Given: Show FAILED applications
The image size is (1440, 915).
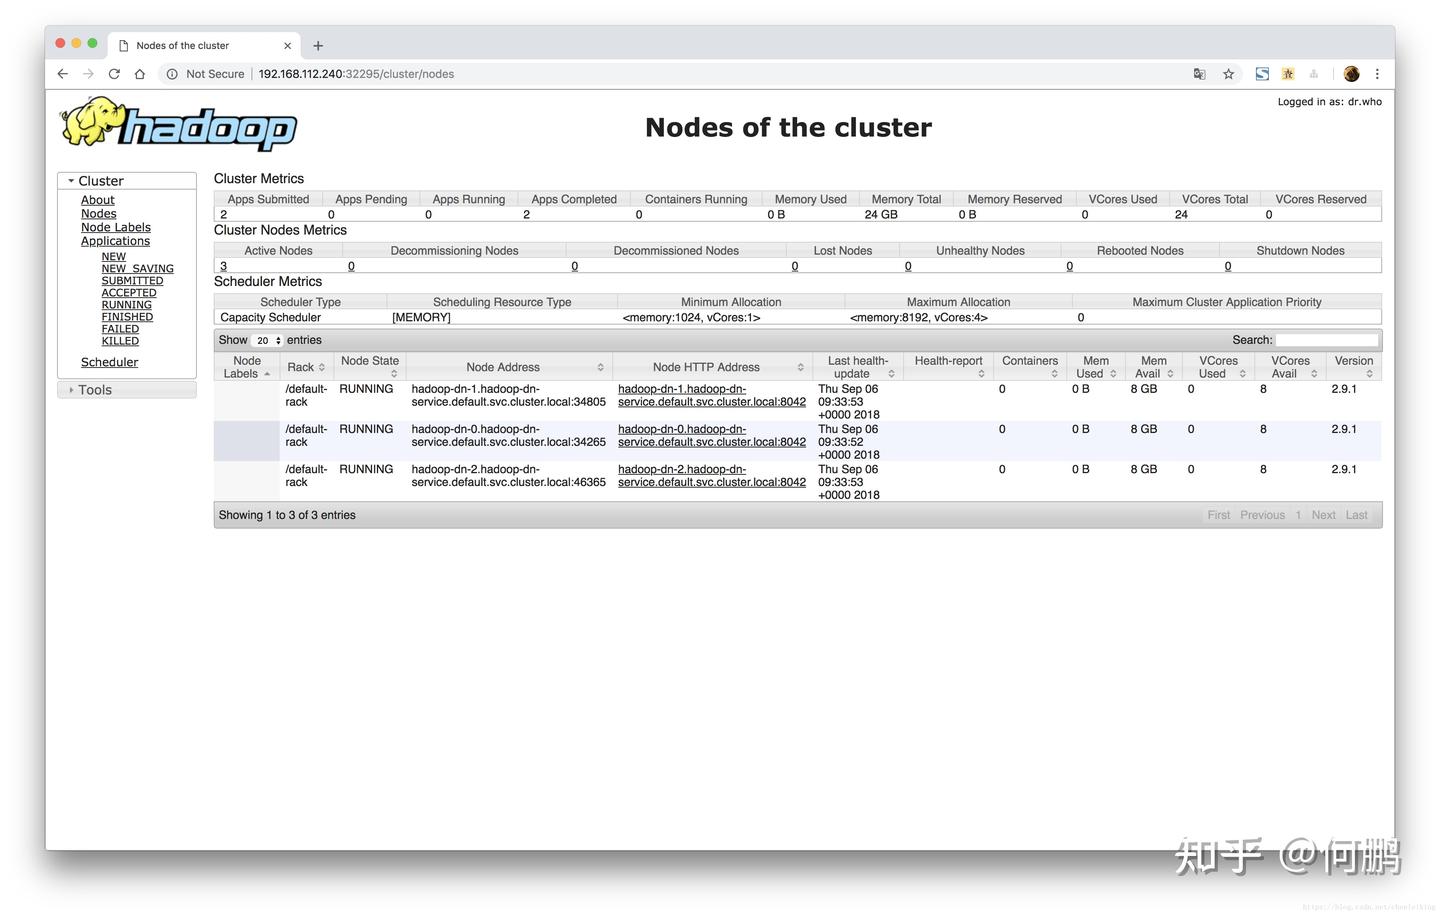Looking at the screenshot, I should tap(120, 329).
